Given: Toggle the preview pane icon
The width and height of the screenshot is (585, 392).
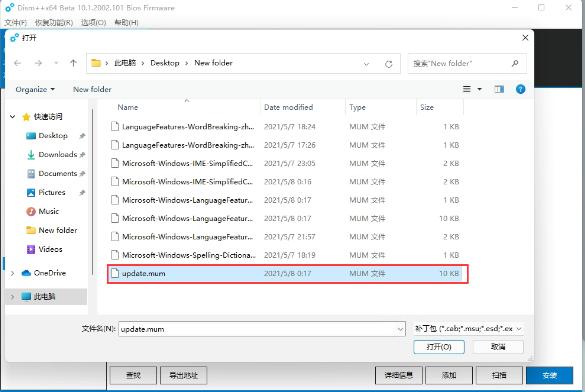Looking at the screenshot, I should click(499, 89).
